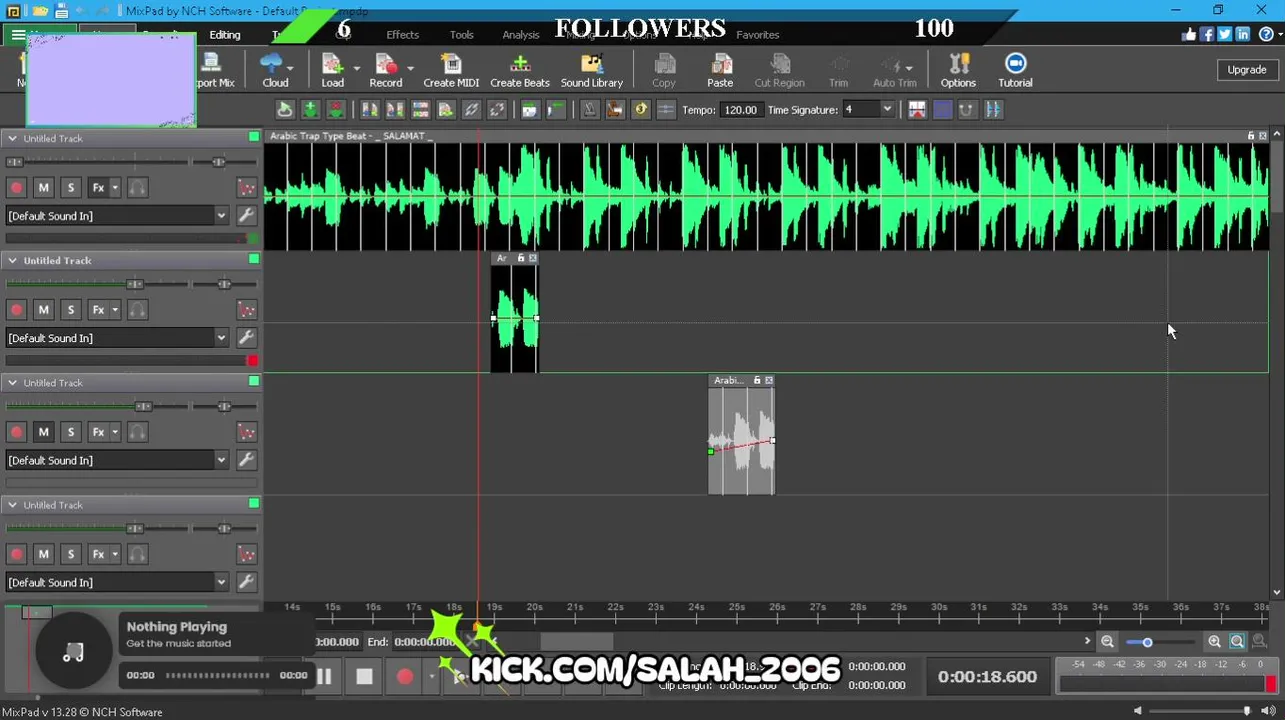Collapse the second Untitled Track header
Viewport: 1285px width, 720px height.
(x=12, y=260)
